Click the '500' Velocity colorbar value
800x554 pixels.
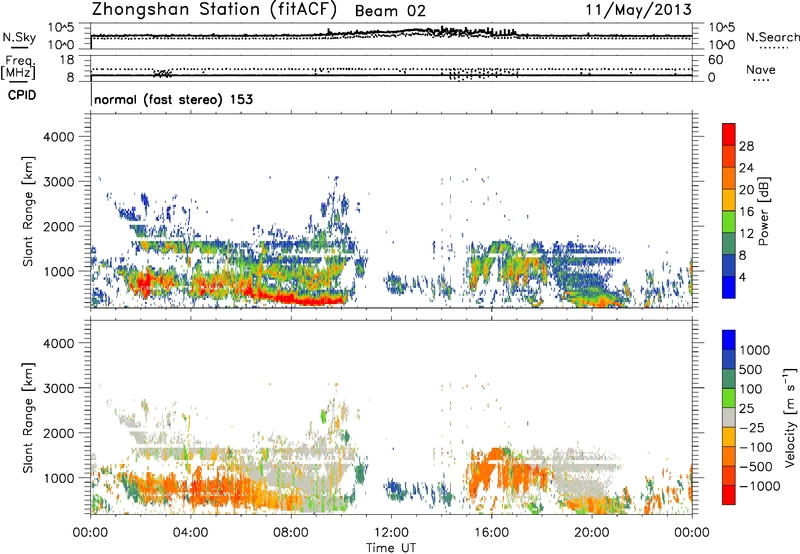750,370
